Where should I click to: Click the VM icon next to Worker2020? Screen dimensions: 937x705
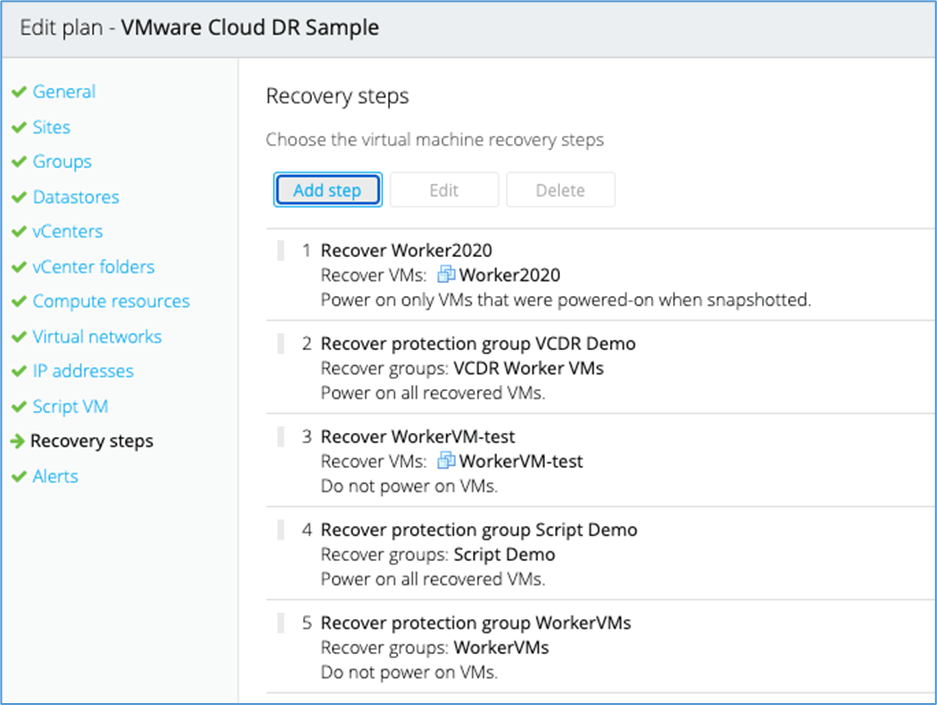446,275
